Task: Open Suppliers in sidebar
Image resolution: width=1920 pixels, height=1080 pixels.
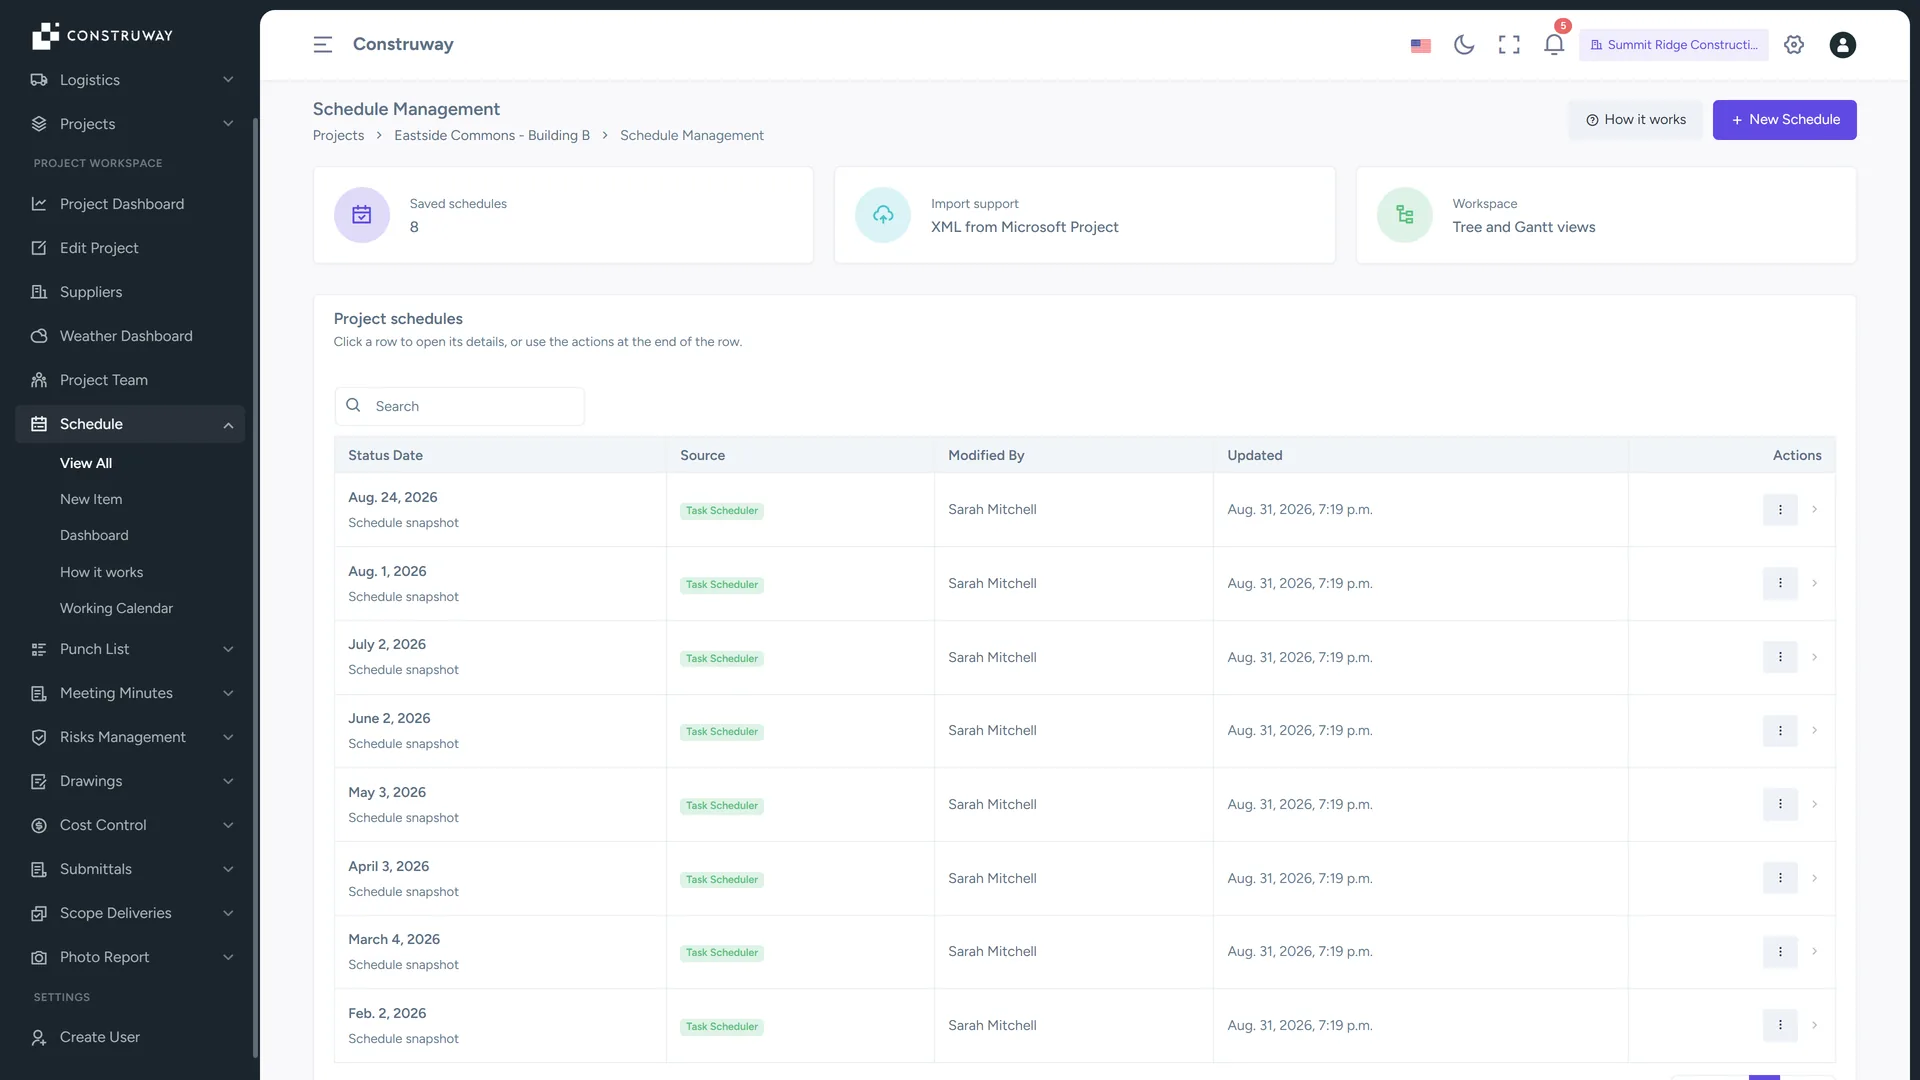Action: (x=130, y=292)
